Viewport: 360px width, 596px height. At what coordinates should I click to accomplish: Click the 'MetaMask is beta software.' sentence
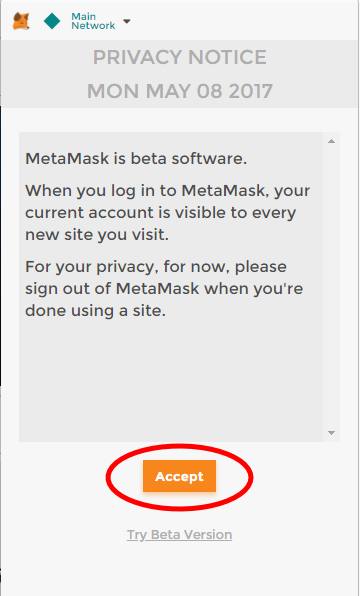pos(136,159)
